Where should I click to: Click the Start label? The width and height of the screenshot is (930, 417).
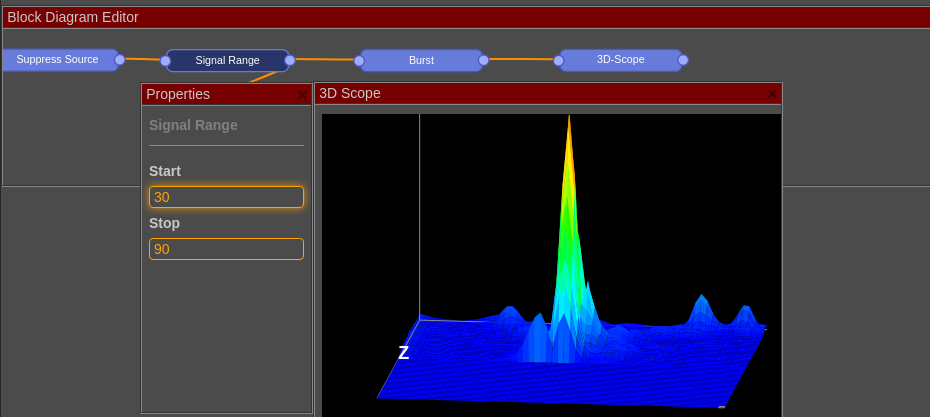click(x=165, y=171)
